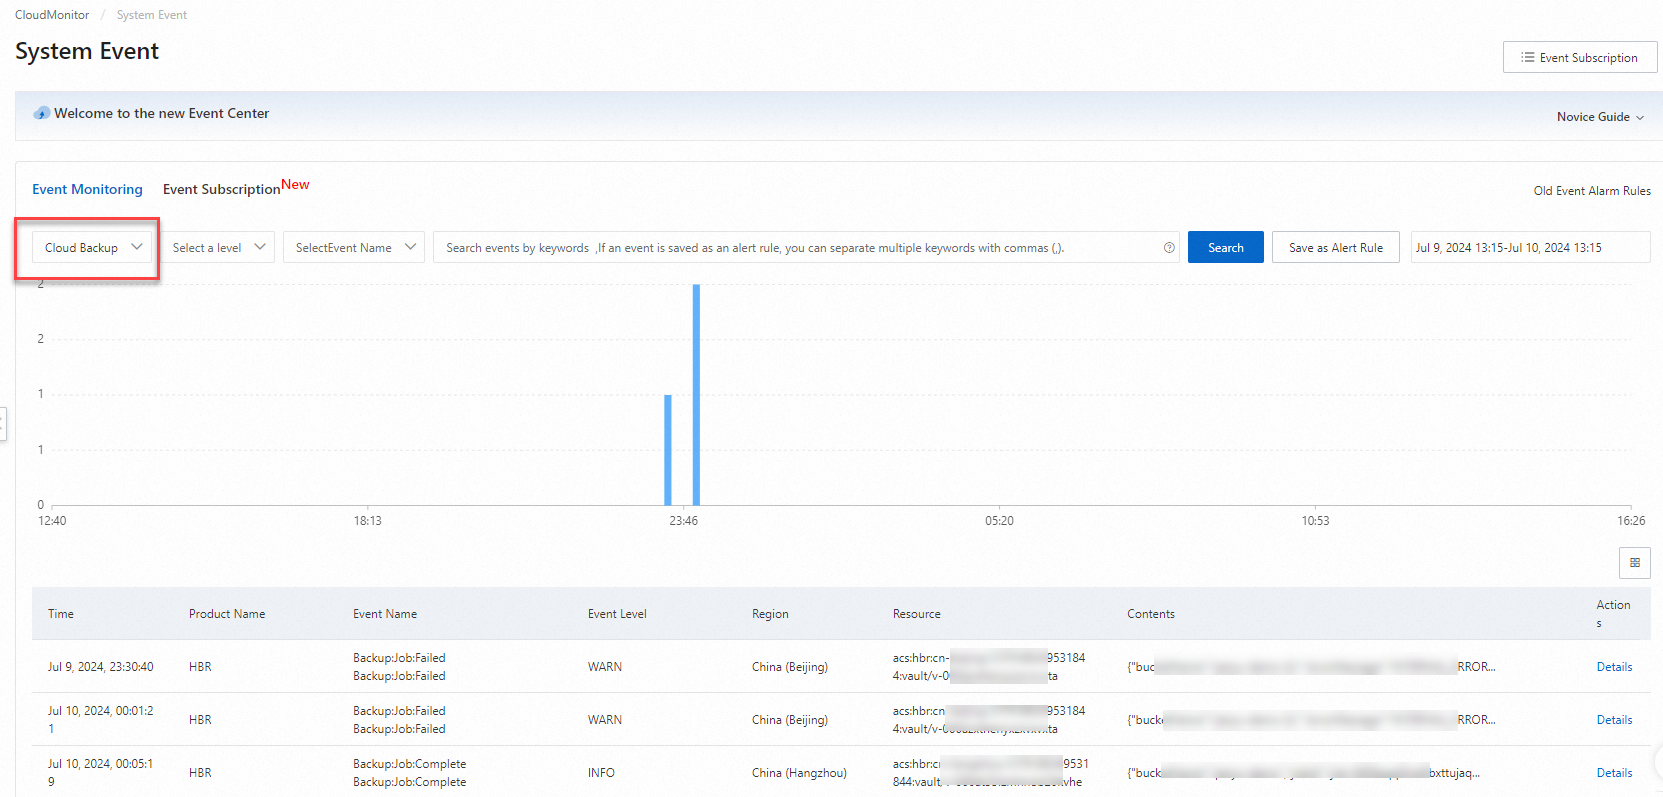
Task: Click the tallest blue bar in the chart
Action: coord(696,394)
